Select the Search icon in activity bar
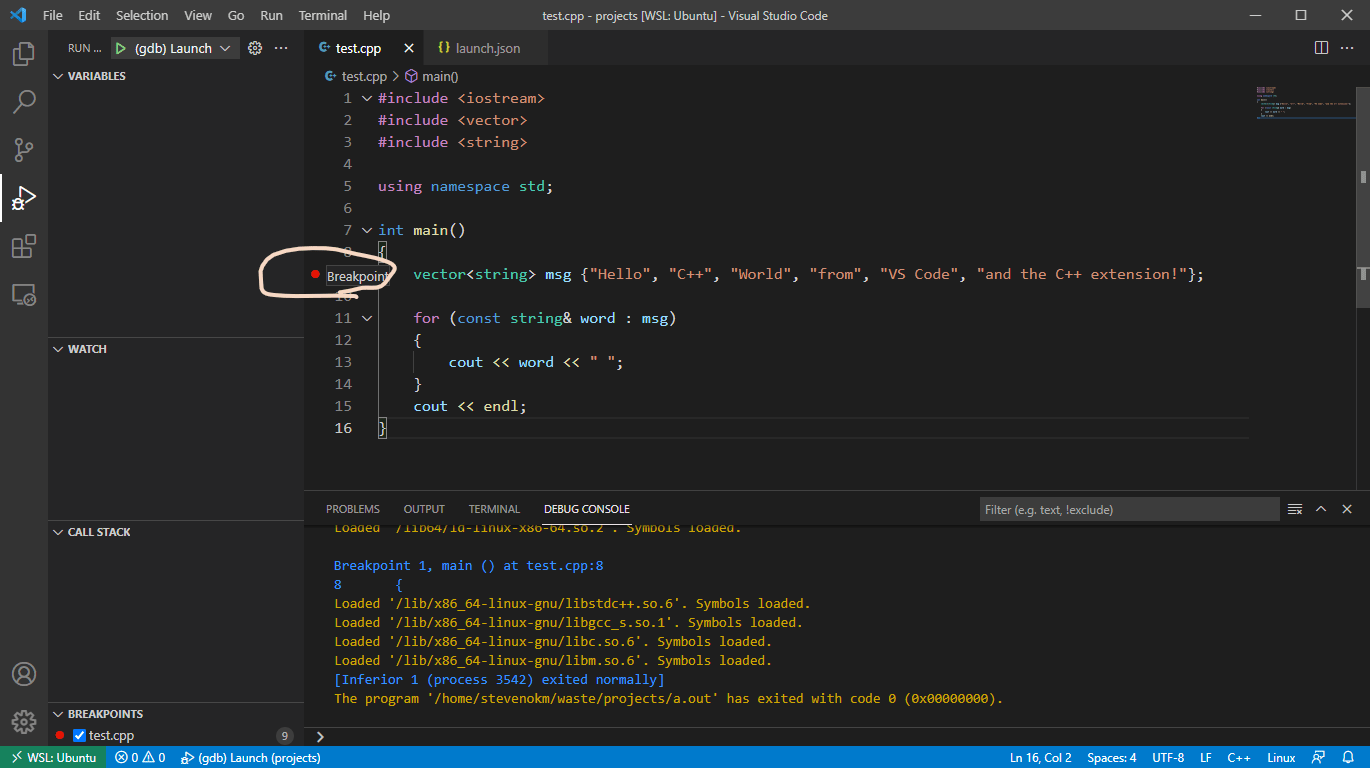 coord(22,101)
